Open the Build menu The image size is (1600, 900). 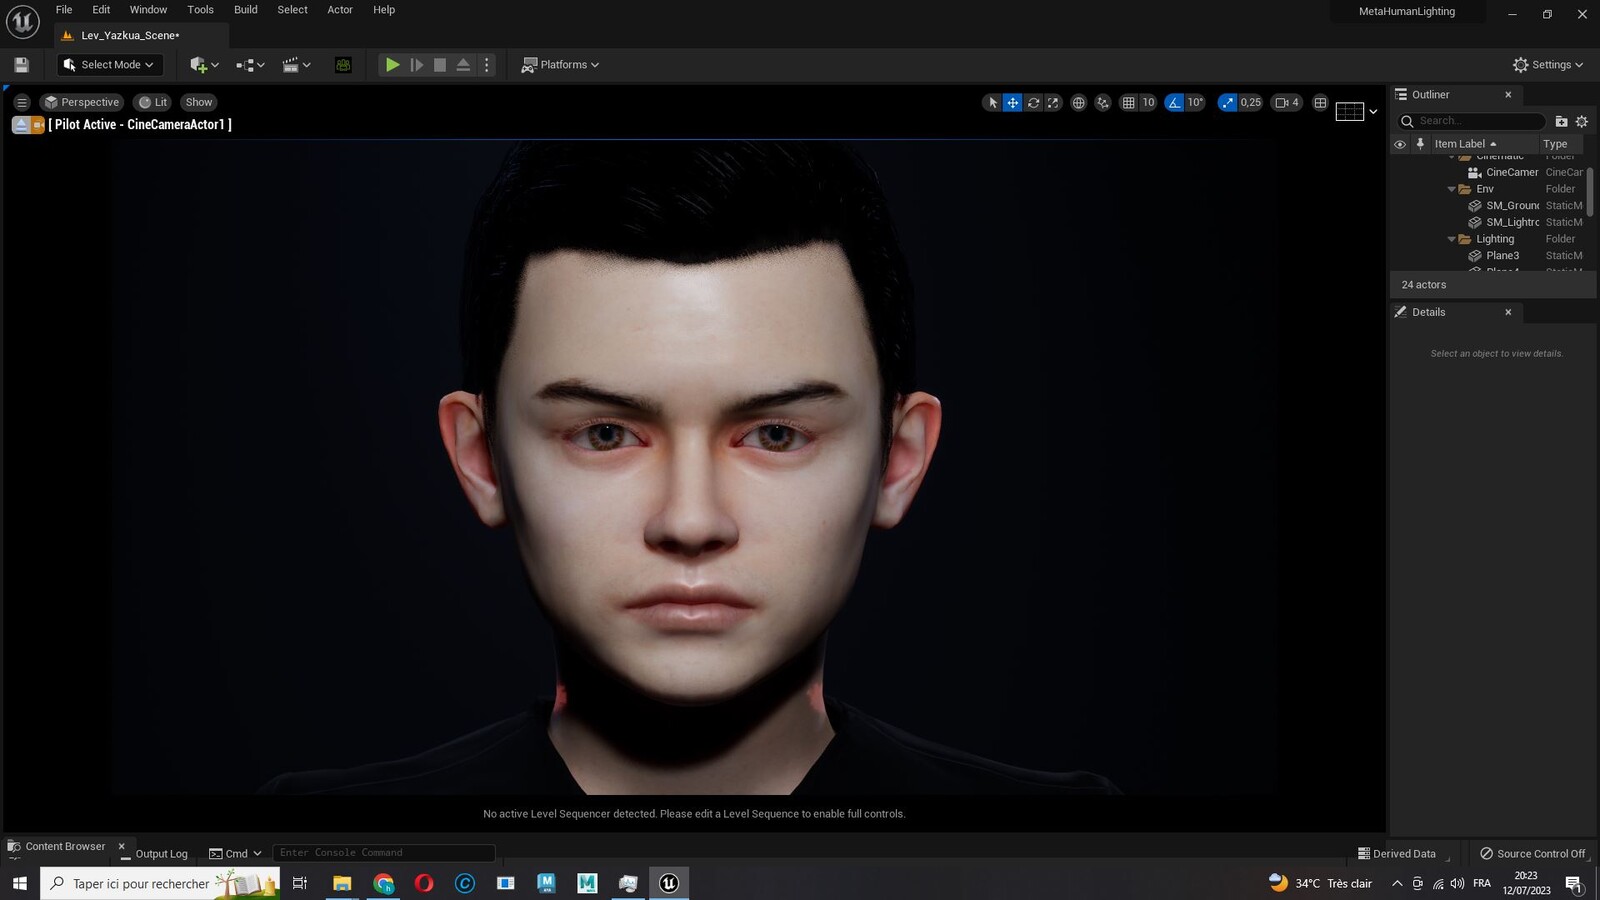tap(246, 10)
